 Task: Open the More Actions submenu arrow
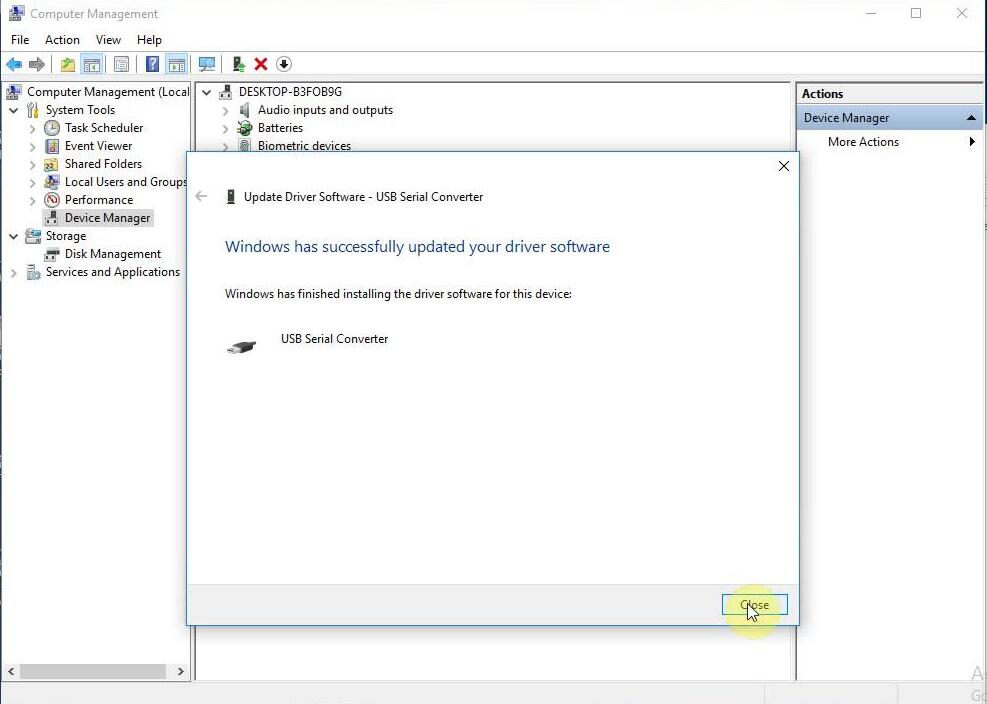972,142
